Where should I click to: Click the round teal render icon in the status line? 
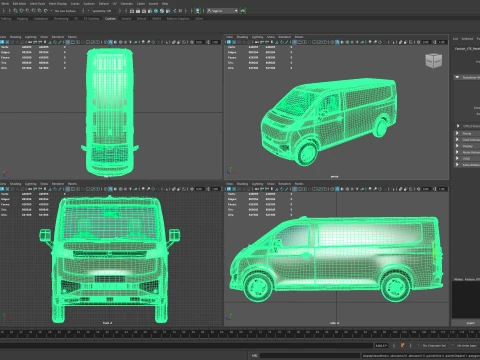(156, 11)
